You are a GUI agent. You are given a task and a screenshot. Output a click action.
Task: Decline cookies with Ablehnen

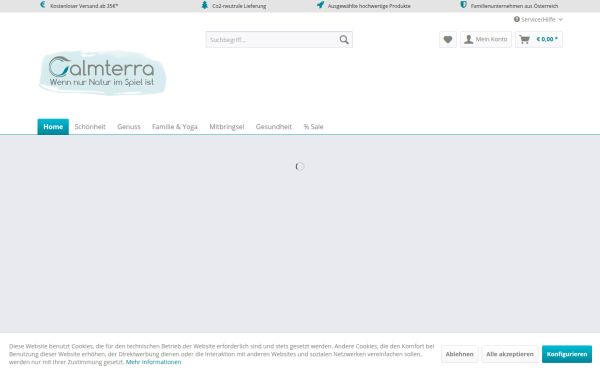[460, 354]
